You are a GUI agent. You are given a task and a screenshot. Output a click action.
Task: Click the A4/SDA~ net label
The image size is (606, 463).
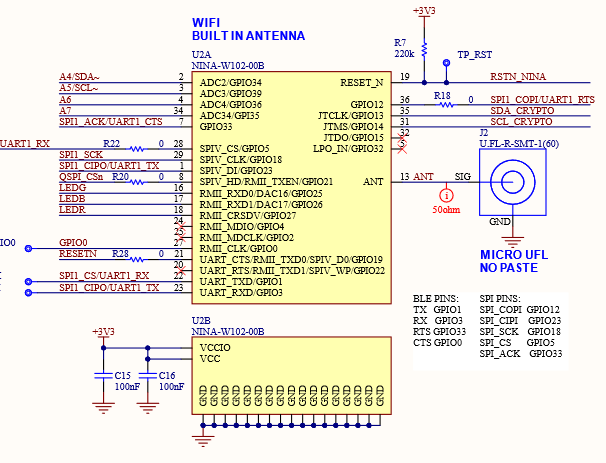(x=80, y=77)
